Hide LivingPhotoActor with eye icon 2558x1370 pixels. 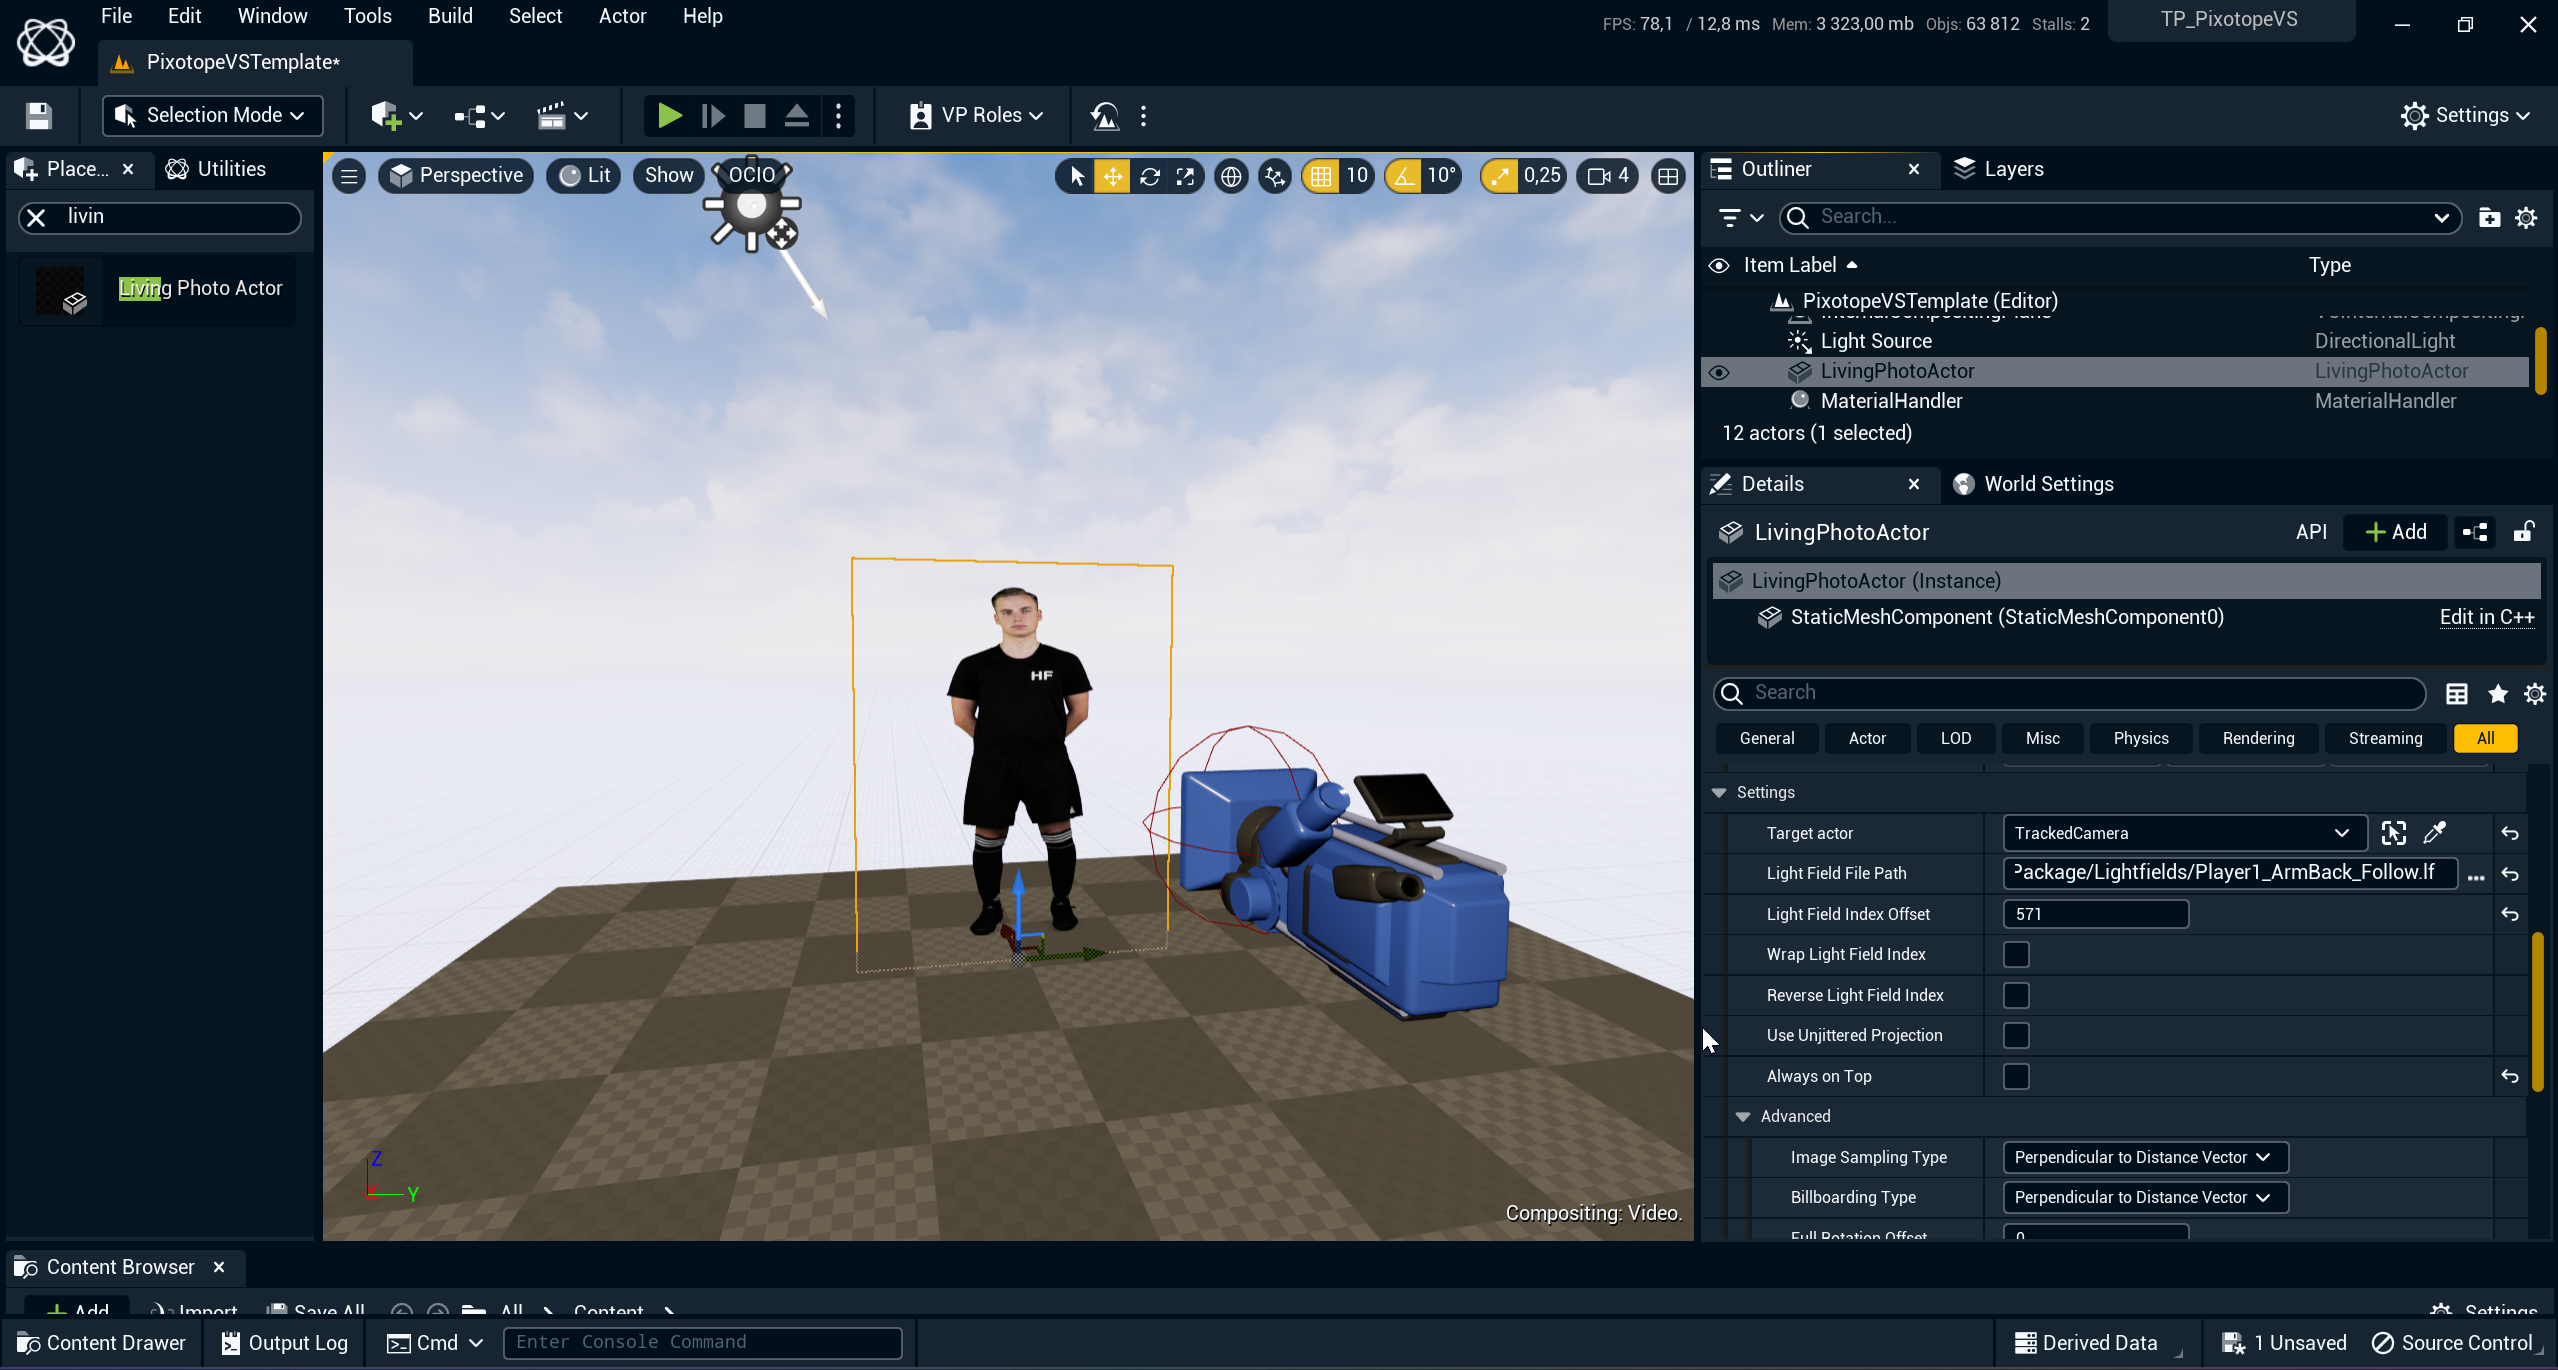pos(1719,372)
